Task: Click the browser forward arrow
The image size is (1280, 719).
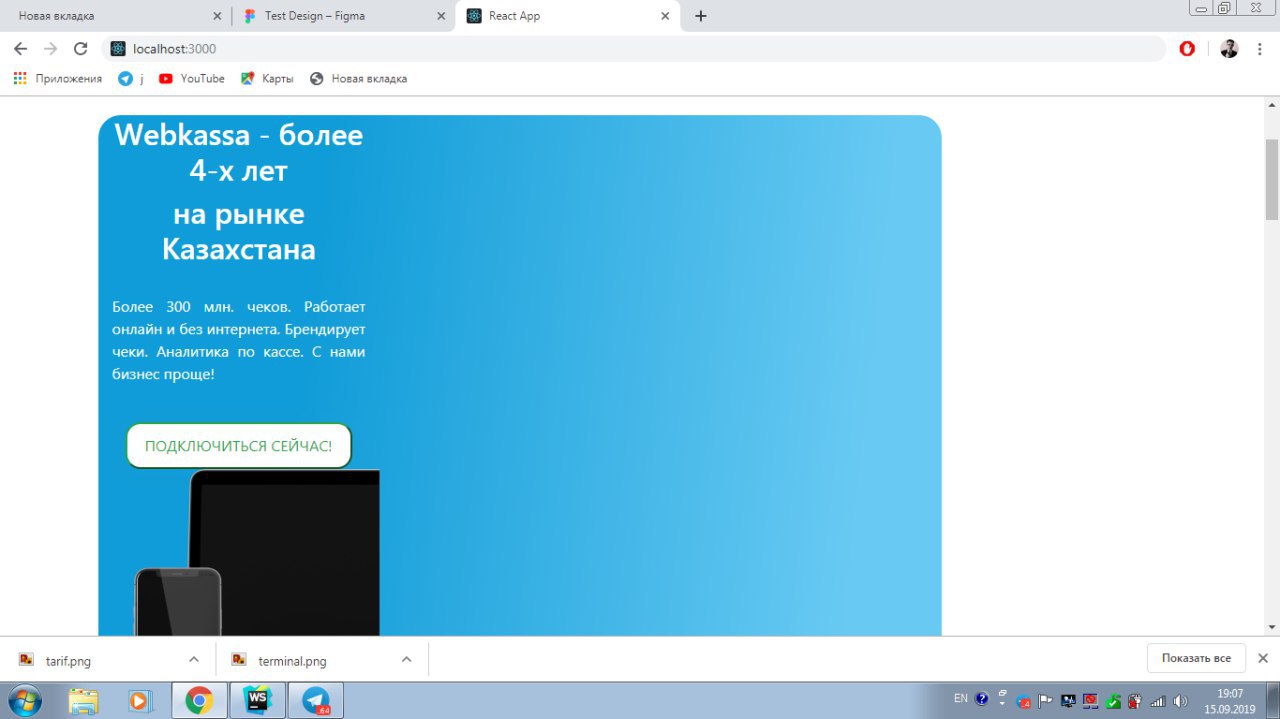Action: click(51, 48)
